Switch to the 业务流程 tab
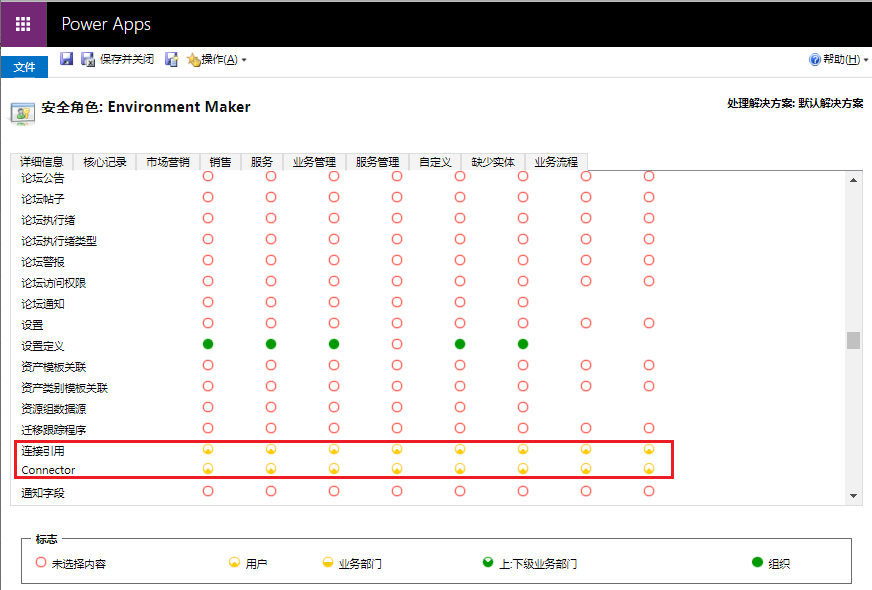The image size is (872, 590). 556,162
